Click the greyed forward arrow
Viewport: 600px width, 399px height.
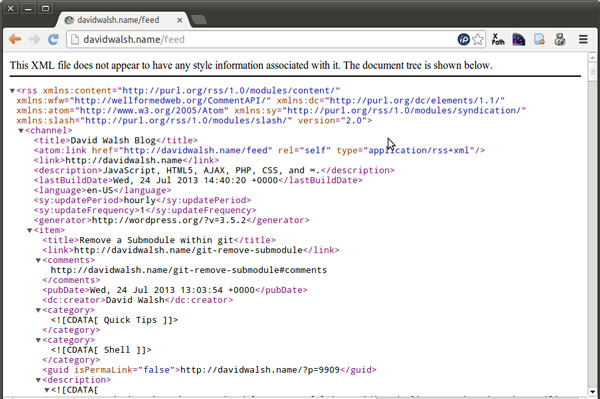pos(34,39)
